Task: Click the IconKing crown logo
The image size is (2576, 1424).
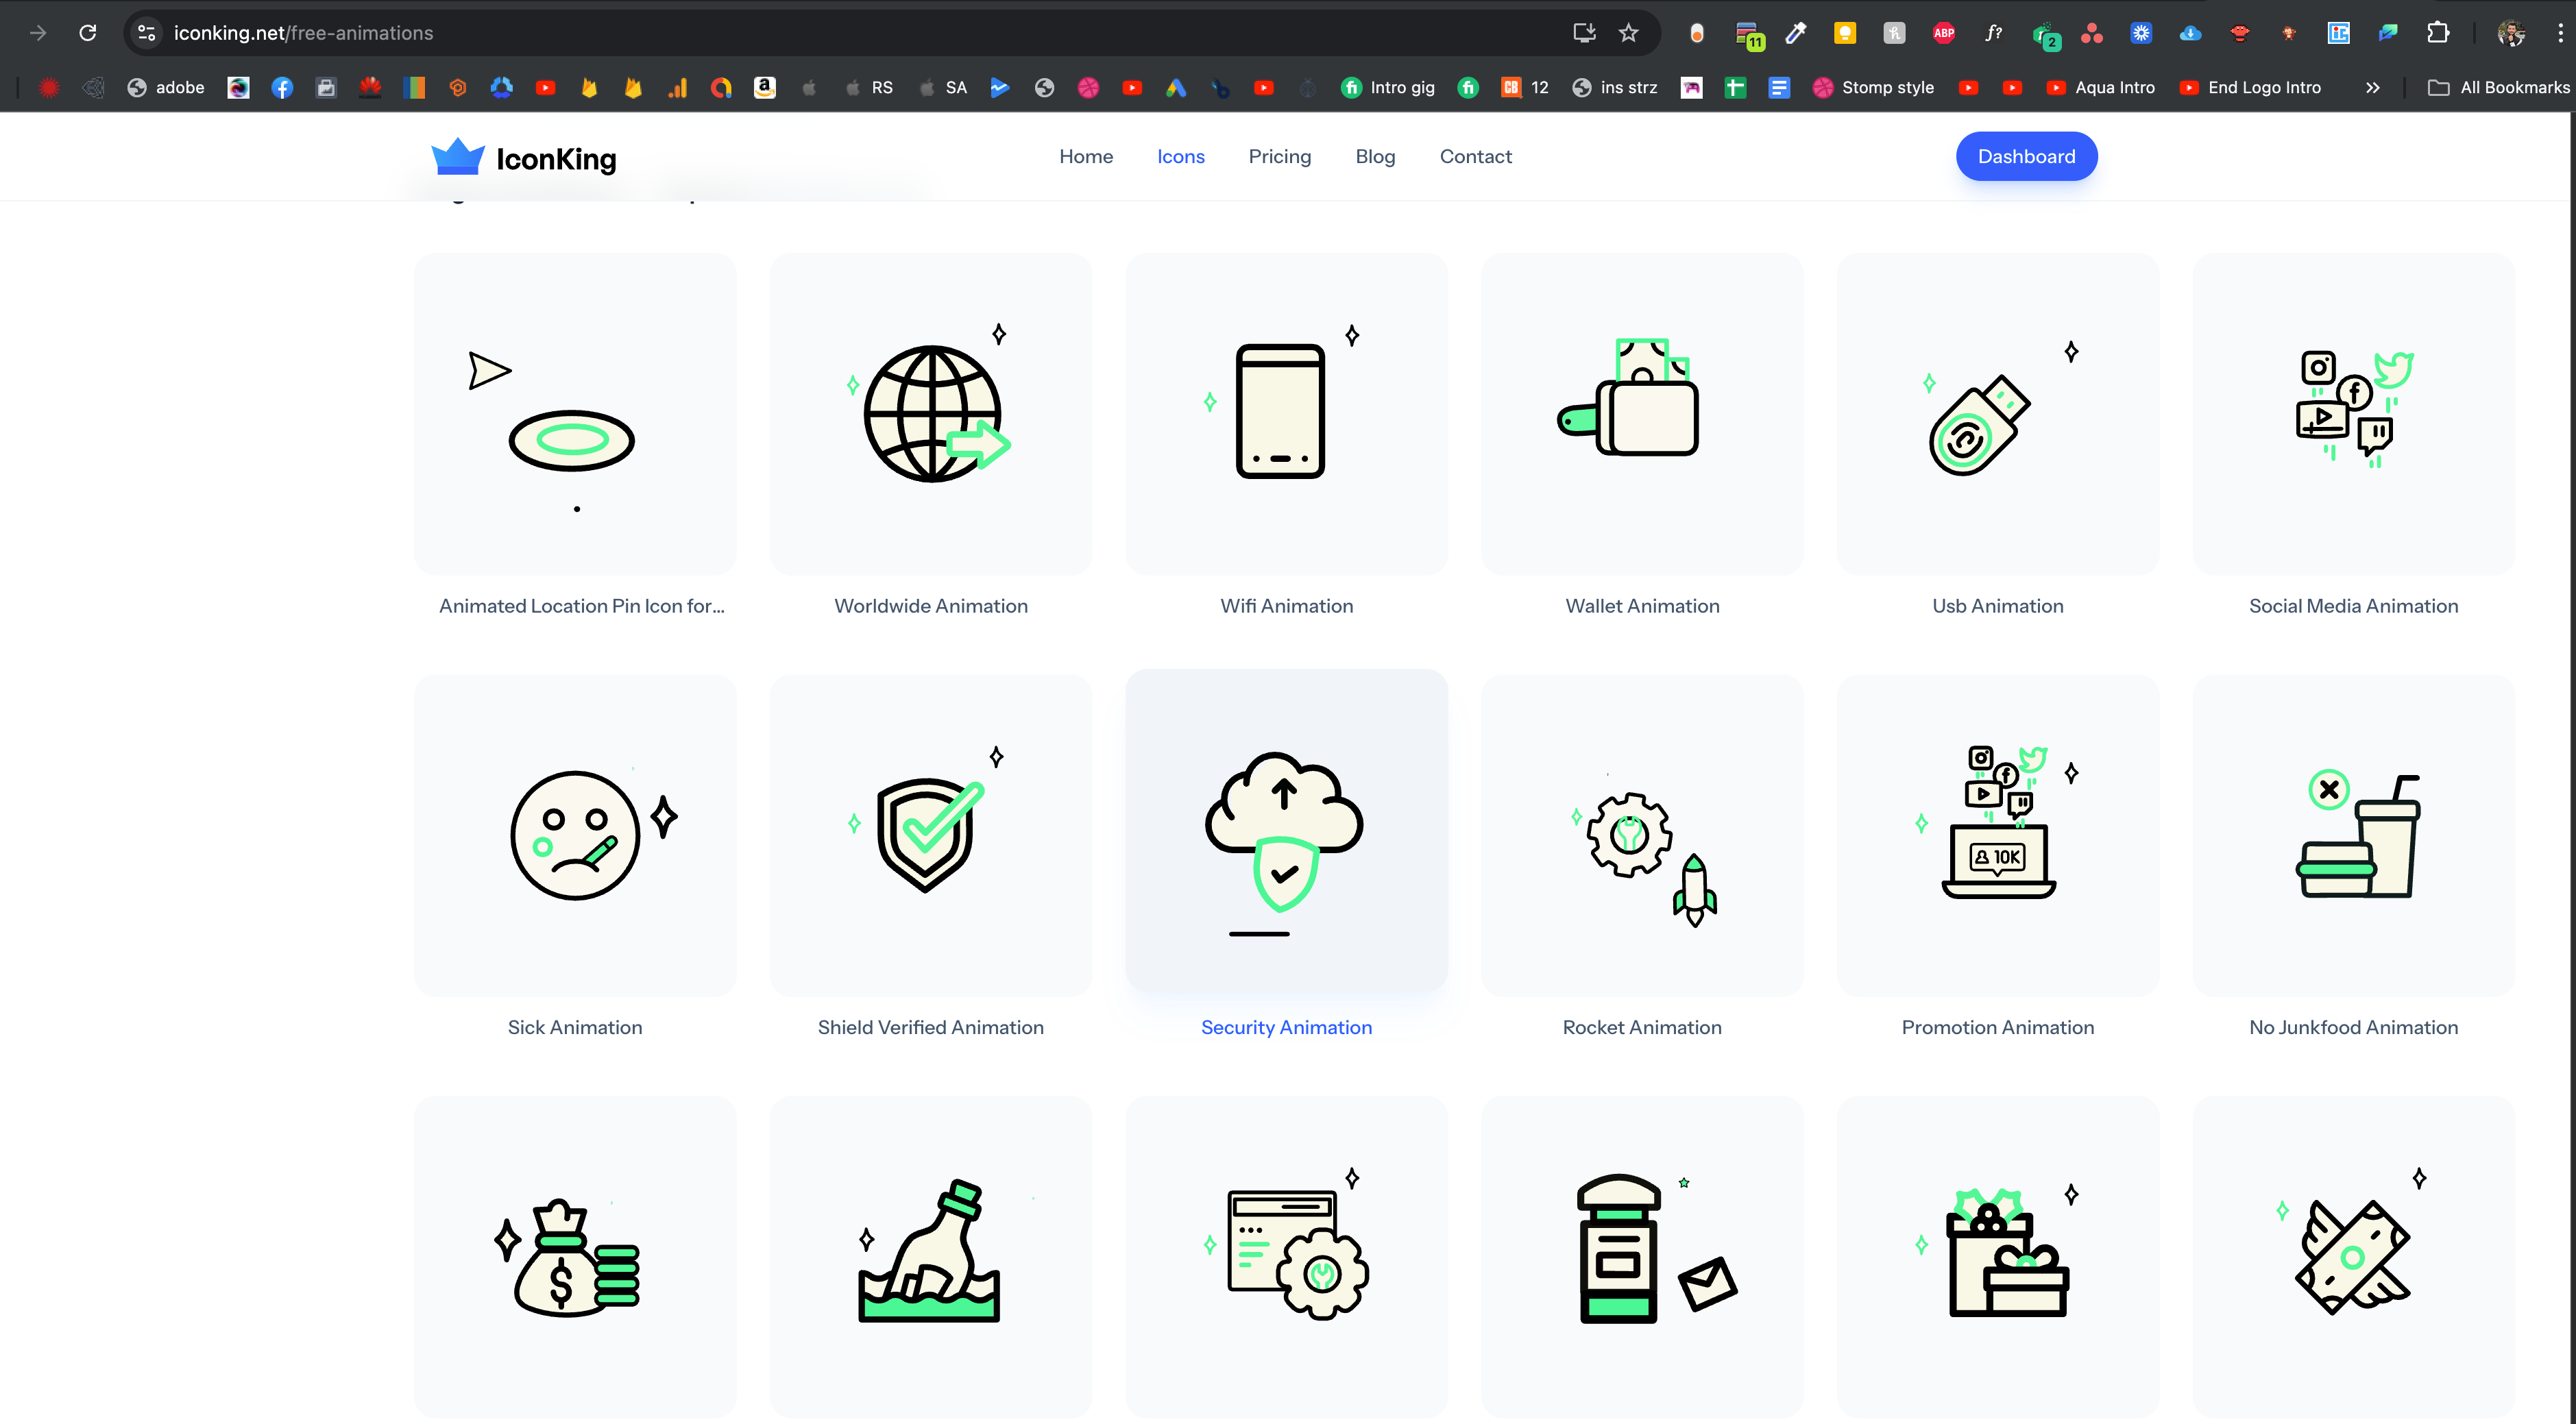Action: (458, 156)
